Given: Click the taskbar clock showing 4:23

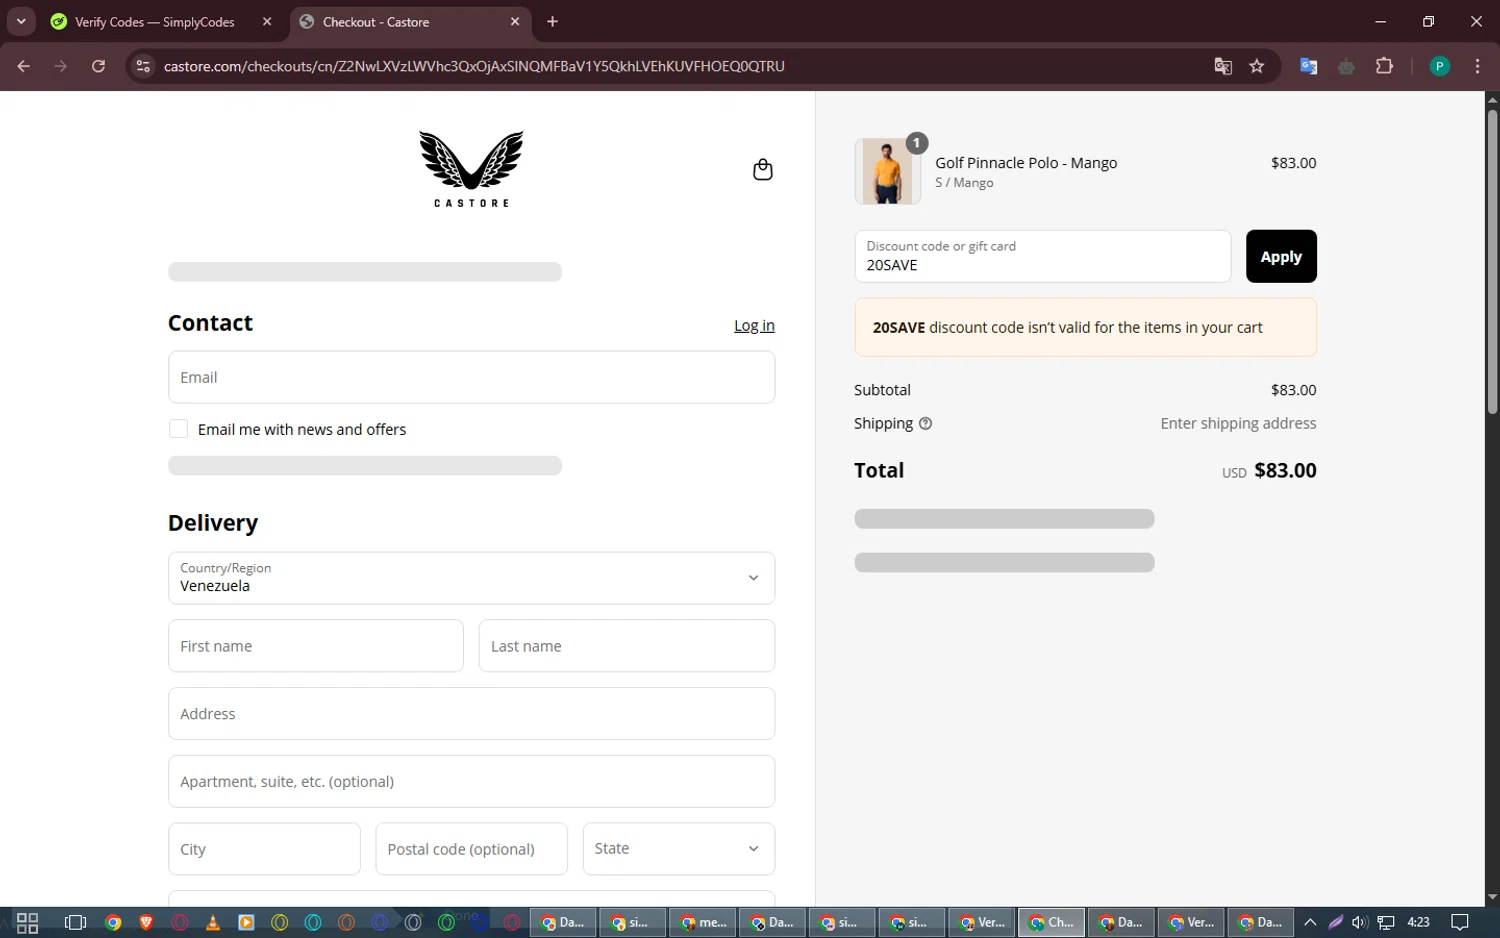Looking at the screenshot, I should pyautogui.click(x=1418, y=922).
